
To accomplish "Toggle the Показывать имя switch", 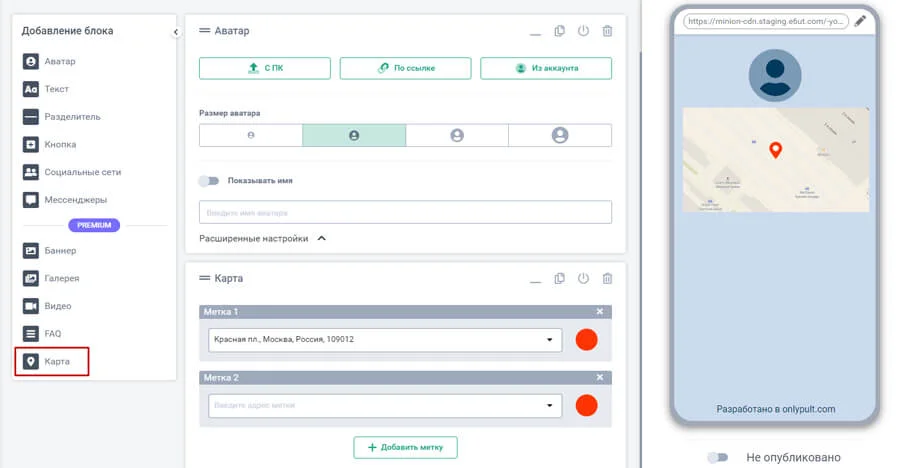I will [208, 181].
